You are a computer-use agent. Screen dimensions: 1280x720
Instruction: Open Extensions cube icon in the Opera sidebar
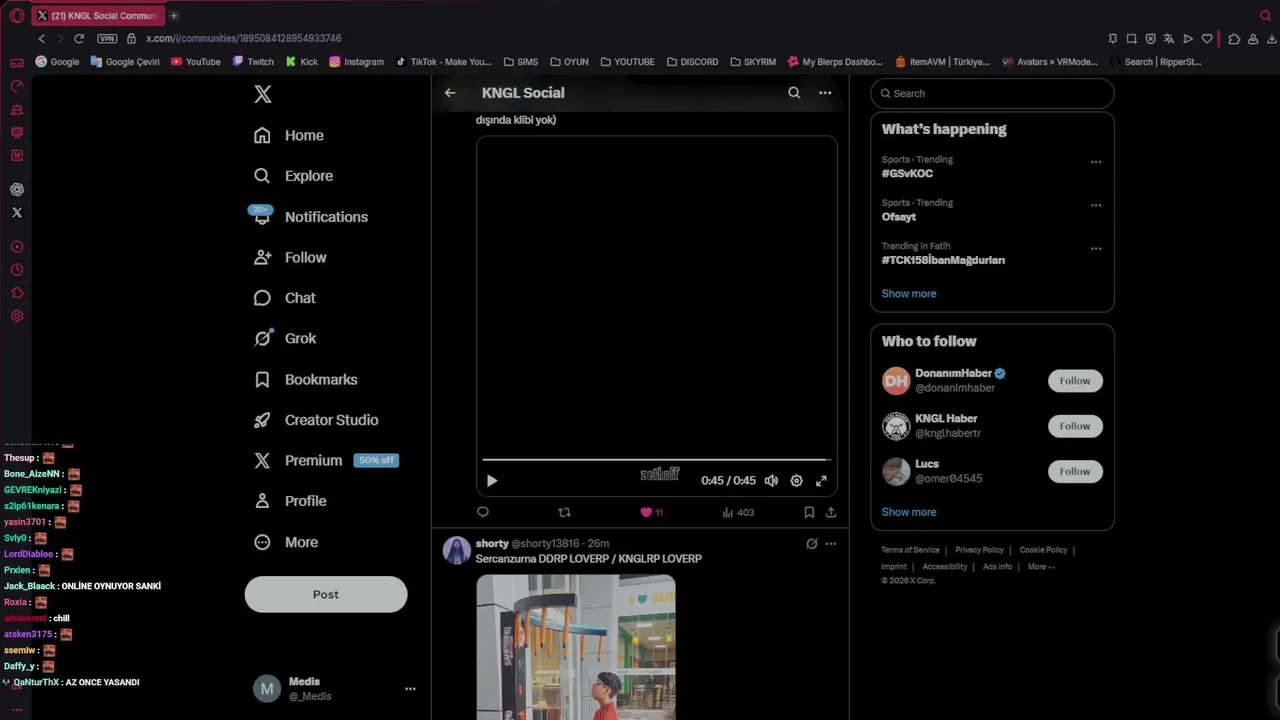click(x=17, y=293)
